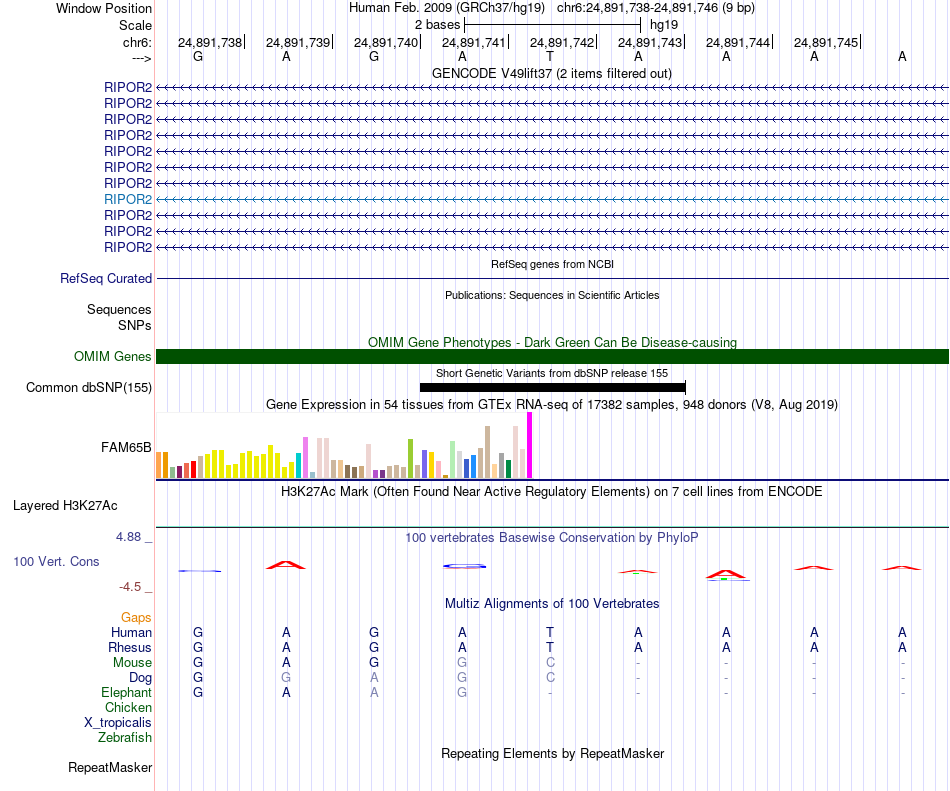Click the chr6: ruler label
Viewport: 950px width, 791px height.
pyautogui.click(x=137, y=42)
